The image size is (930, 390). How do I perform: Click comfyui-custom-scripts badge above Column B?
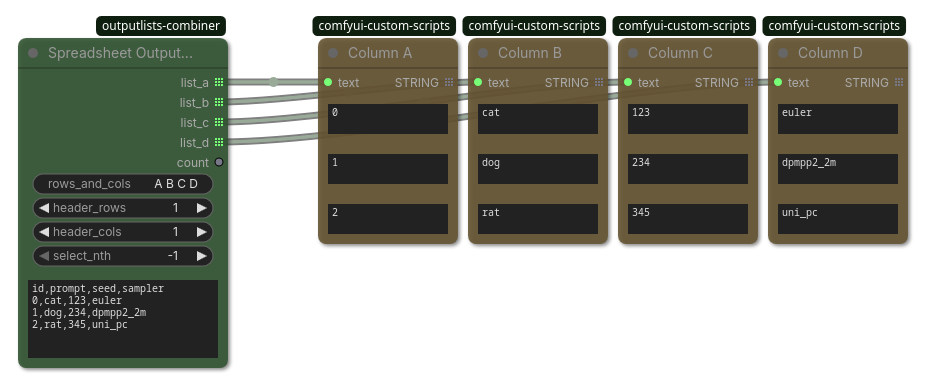[534, 26]
